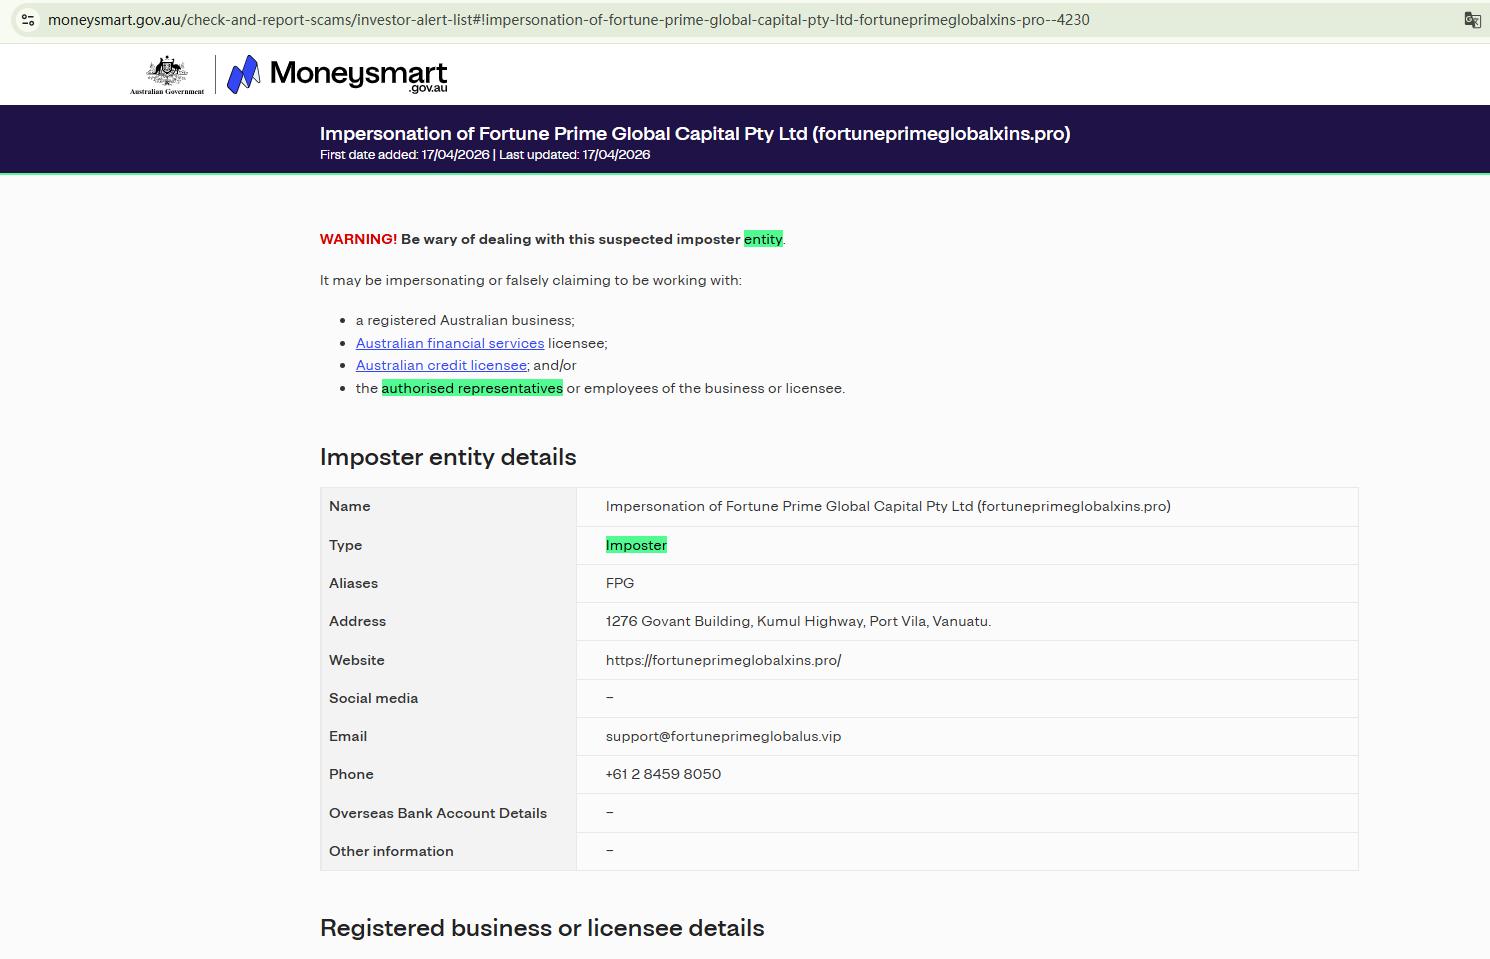1490x959 pixels.
Task: Click the 'Other information' row label
Action: tap(391, 851)
